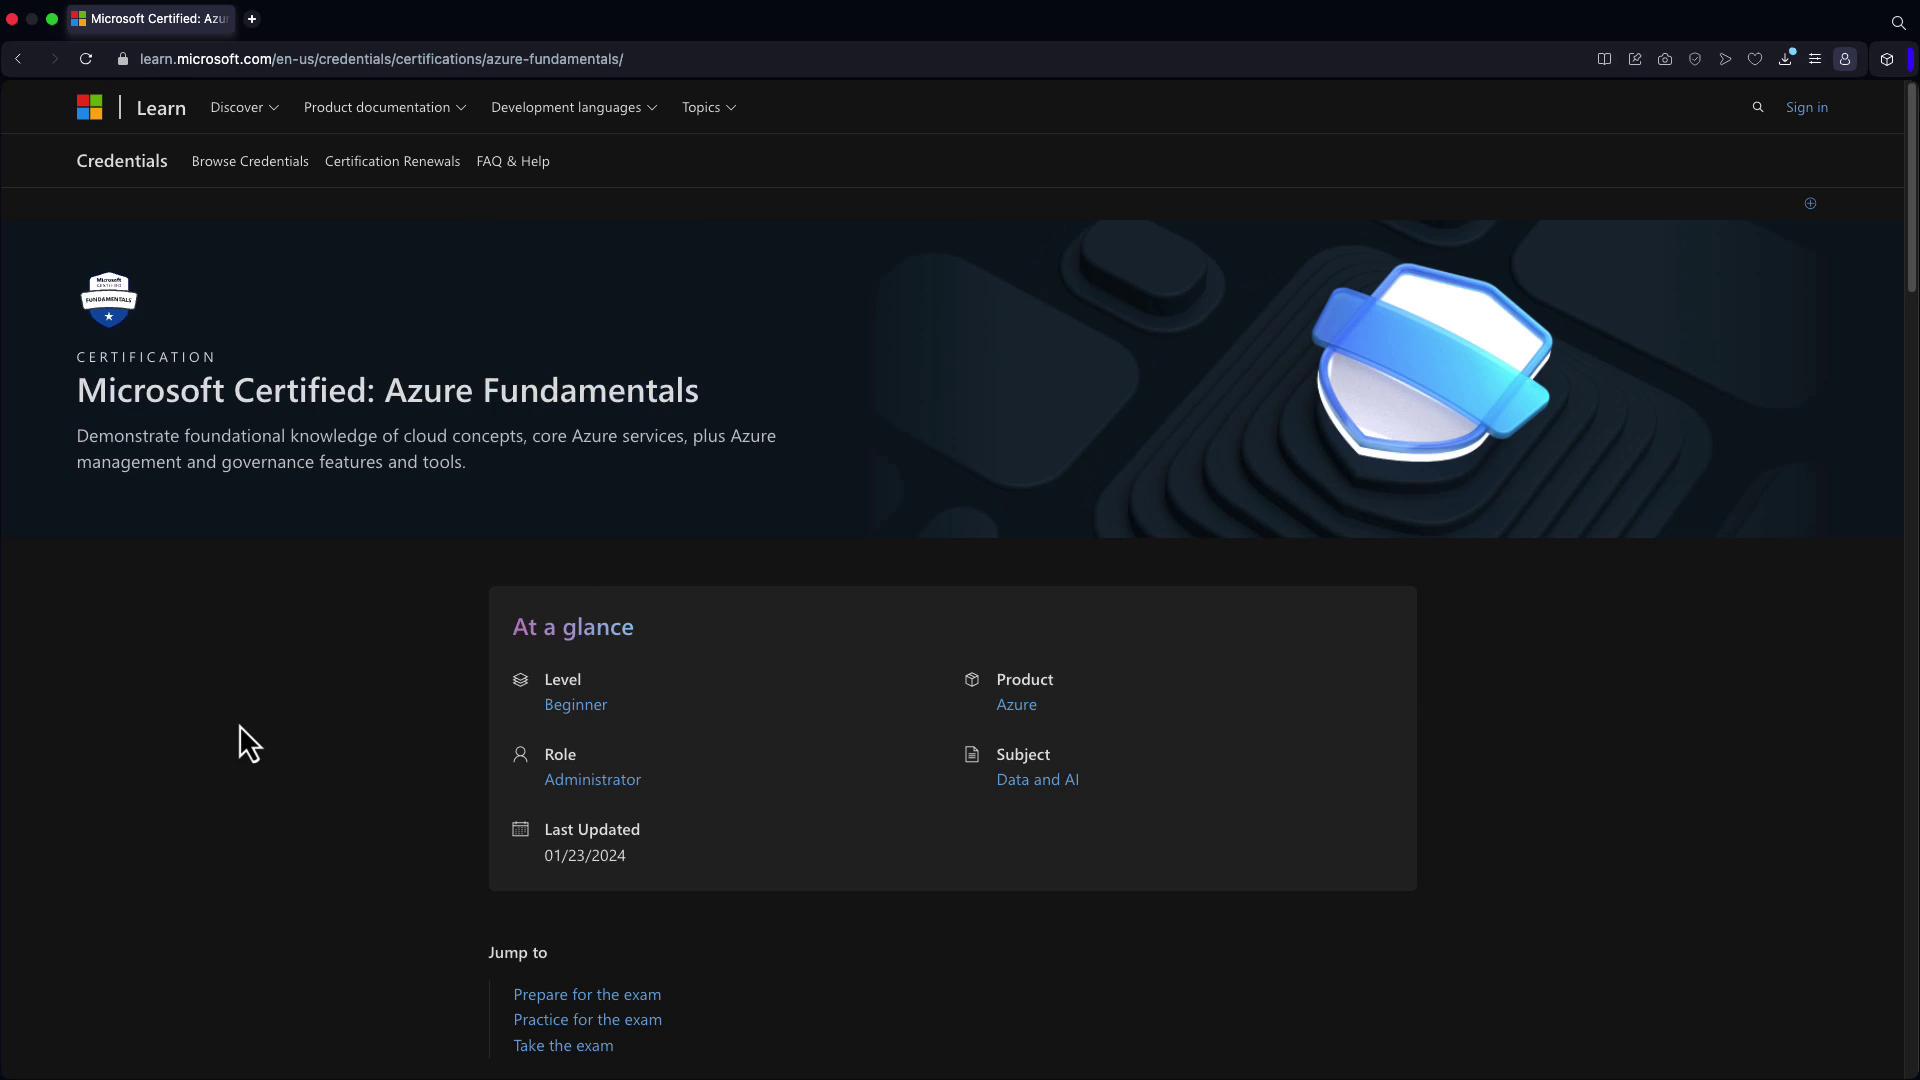This screenshot has width=1920, height=1080.
Task: Click the shield privacy protection icon
Action: tap(1695, 59)
